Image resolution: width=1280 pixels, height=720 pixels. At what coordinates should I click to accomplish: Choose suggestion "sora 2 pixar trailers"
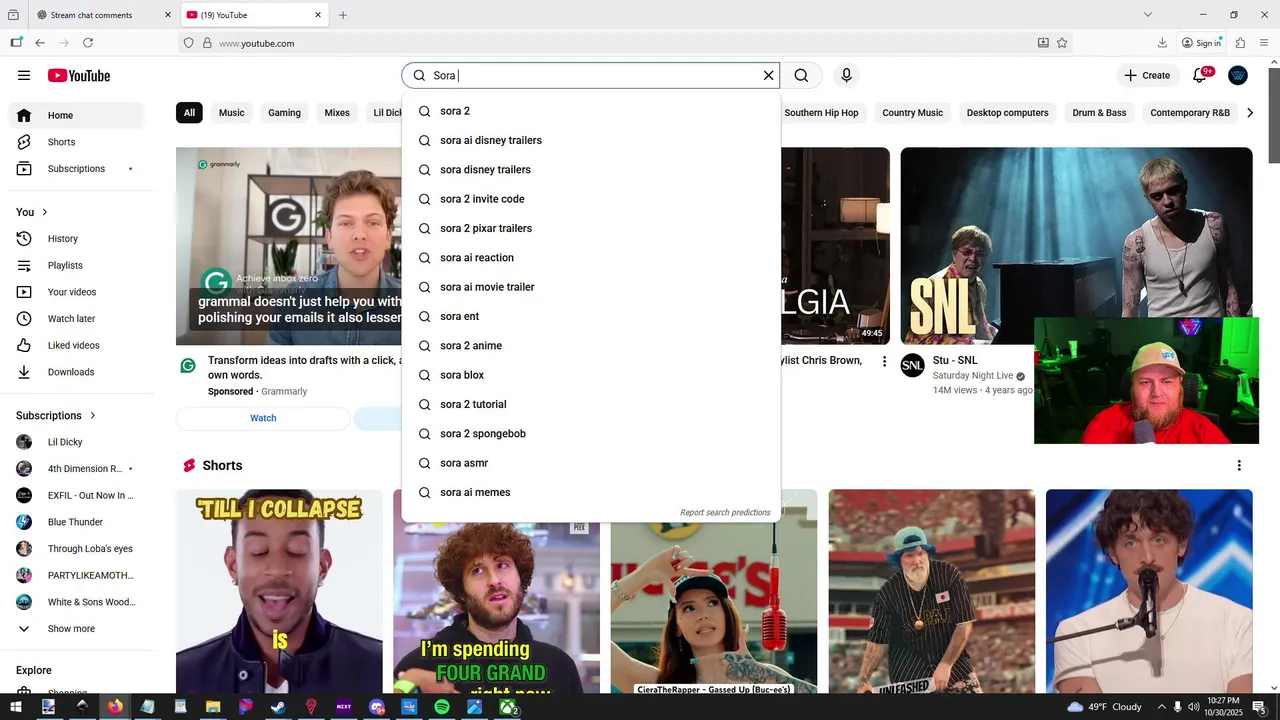pyautogui.click(x=591, y=228)
